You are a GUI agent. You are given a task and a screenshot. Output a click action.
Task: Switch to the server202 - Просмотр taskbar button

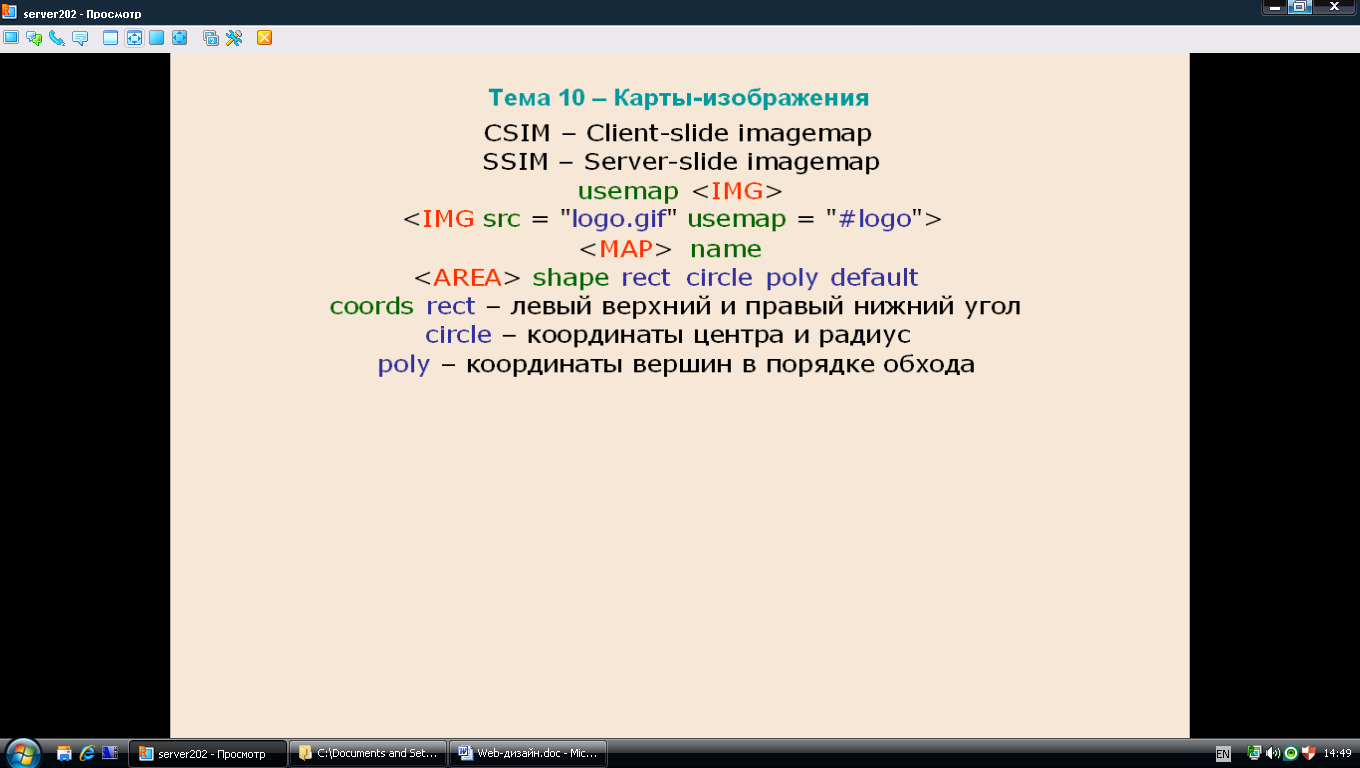click(208, 753)
